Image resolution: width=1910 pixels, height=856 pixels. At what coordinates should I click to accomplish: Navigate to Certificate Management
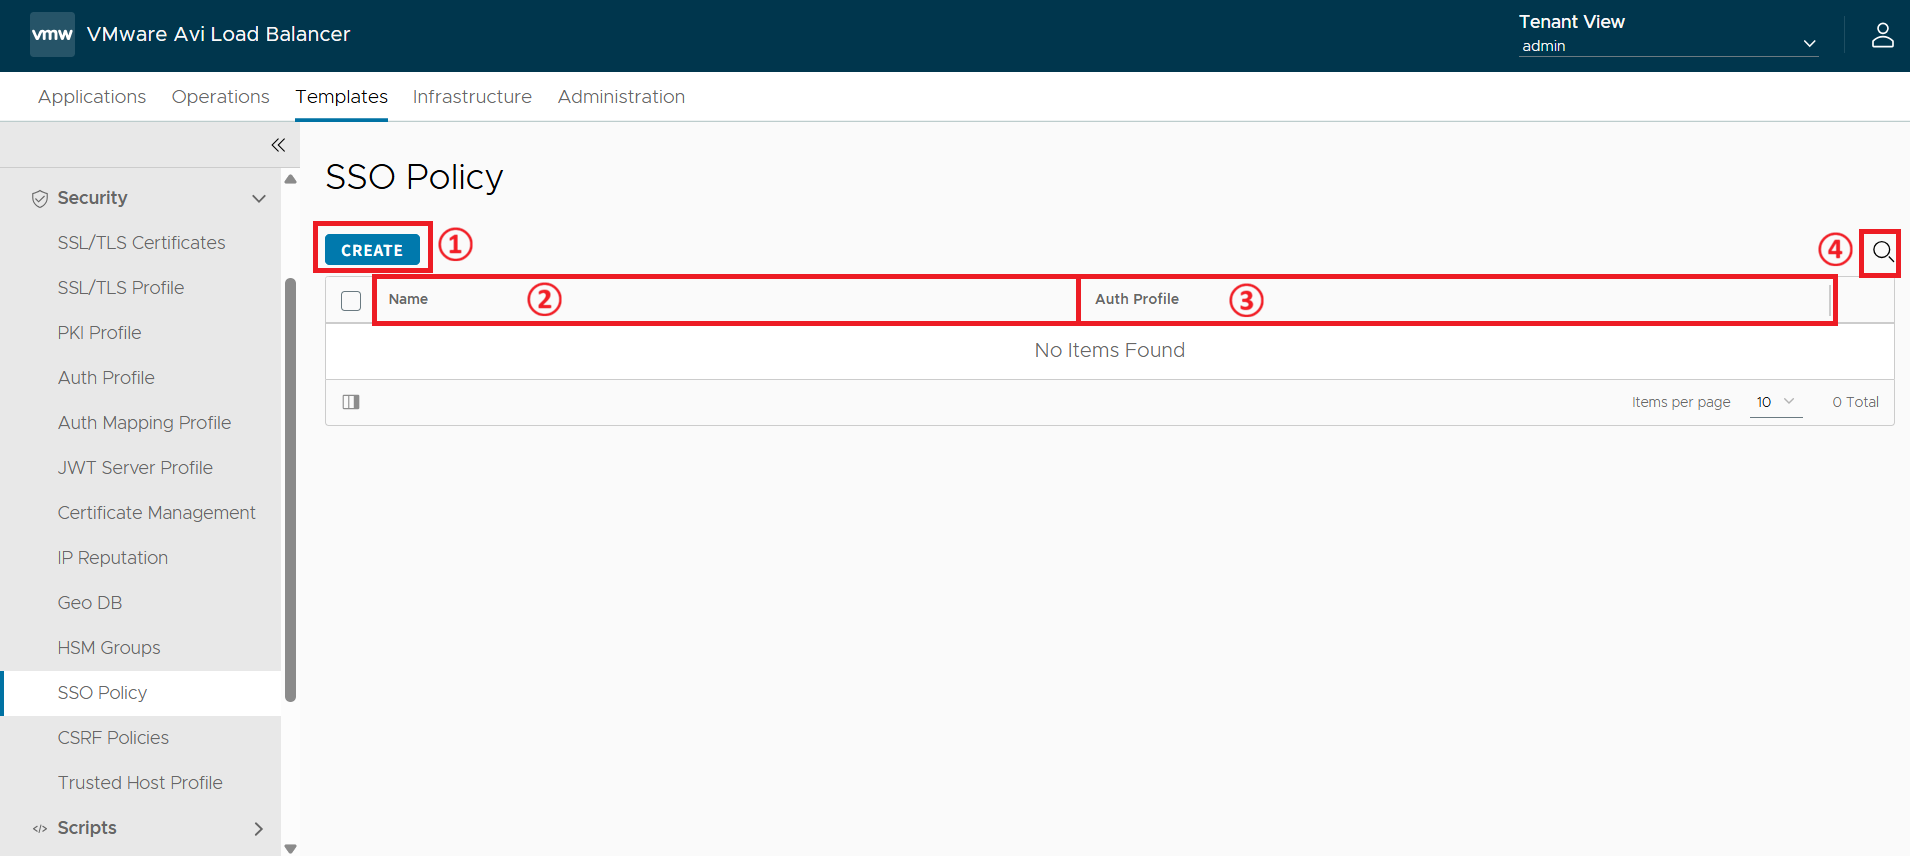coord(157,513)
